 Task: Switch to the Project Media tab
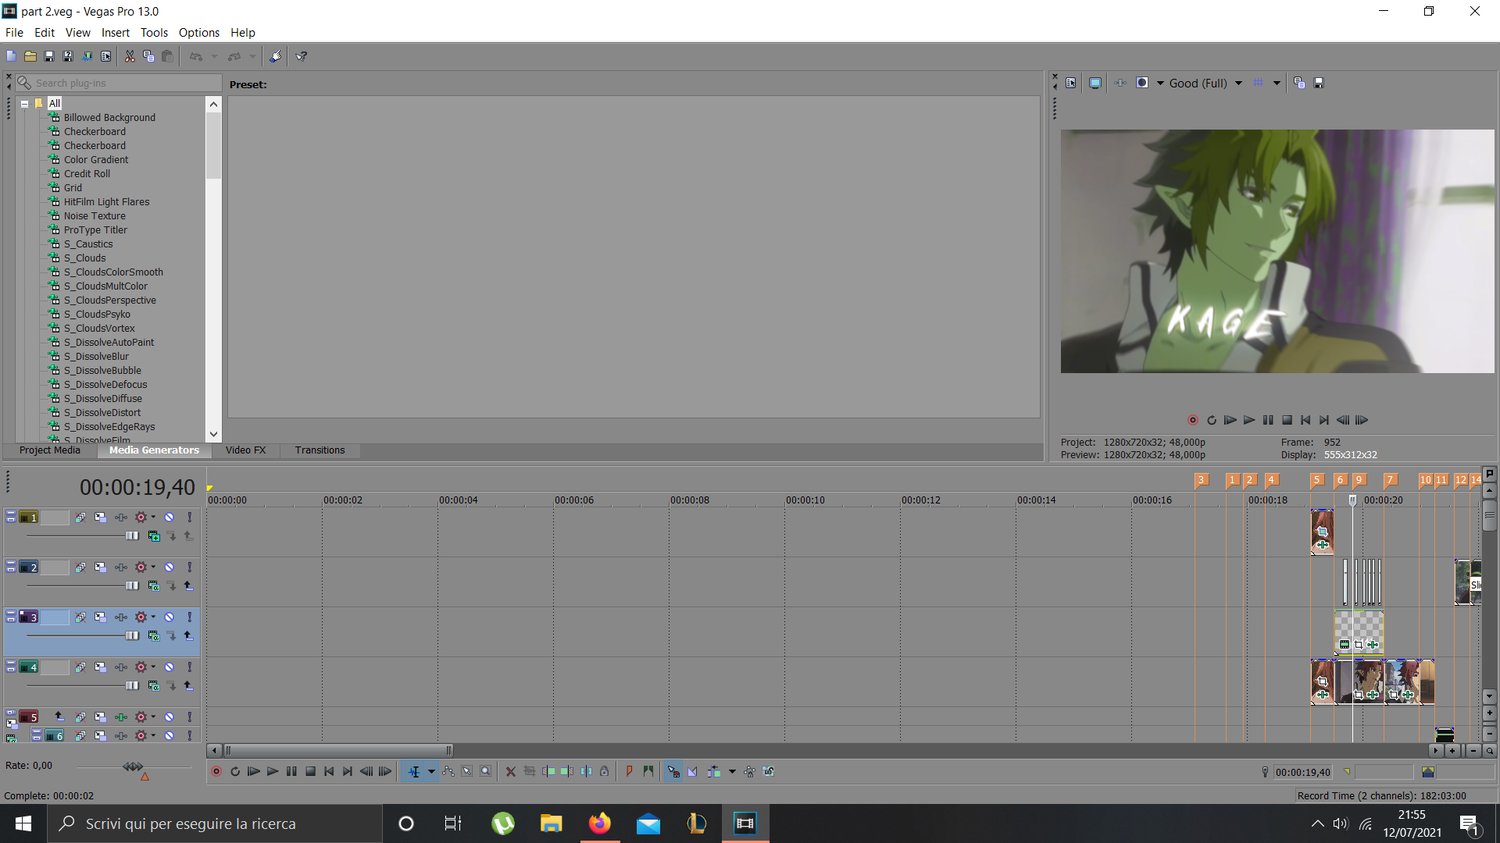(x=50, y=450)
